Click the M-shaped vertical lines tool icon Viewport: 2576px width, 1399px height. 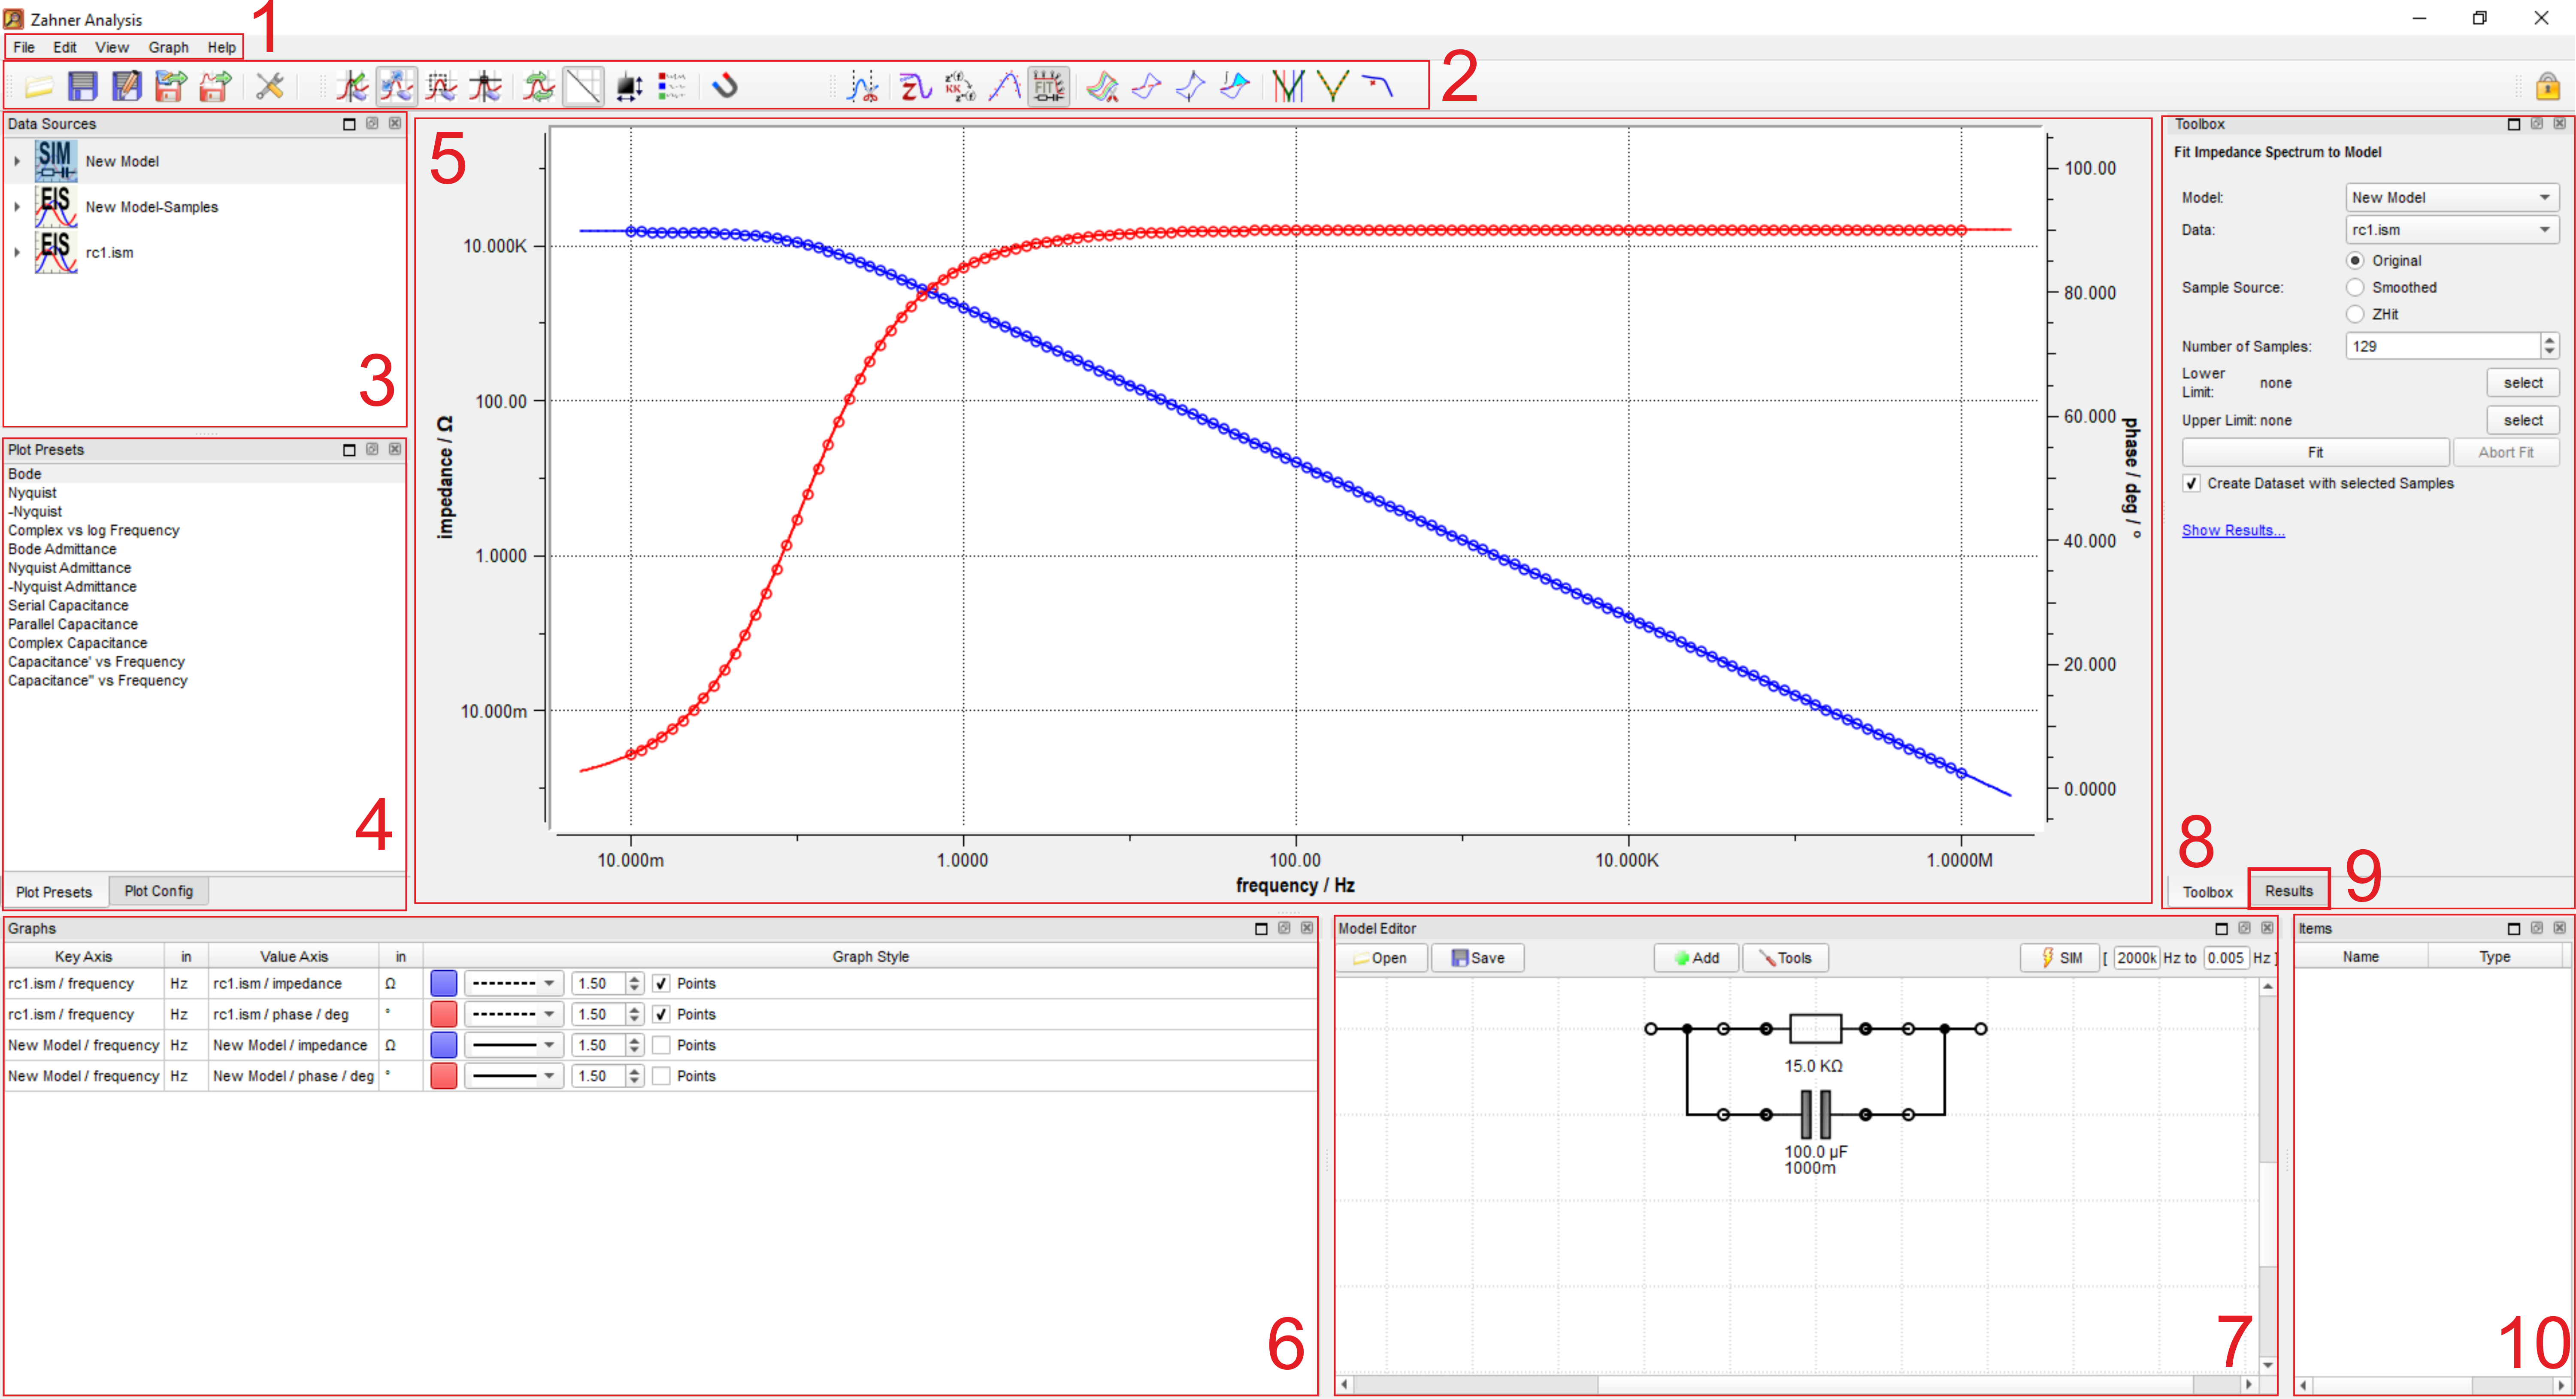point(1289,86)
